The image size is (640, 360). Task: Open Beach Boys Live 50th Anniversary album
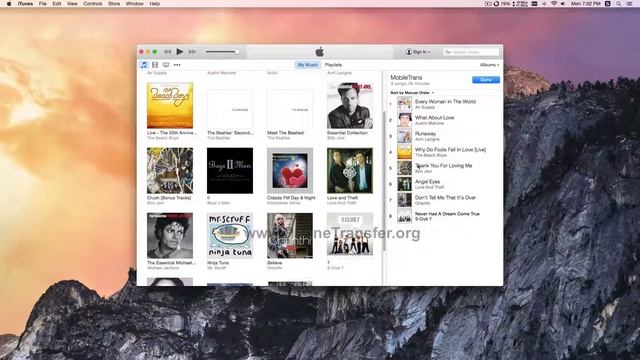[170, 105]
